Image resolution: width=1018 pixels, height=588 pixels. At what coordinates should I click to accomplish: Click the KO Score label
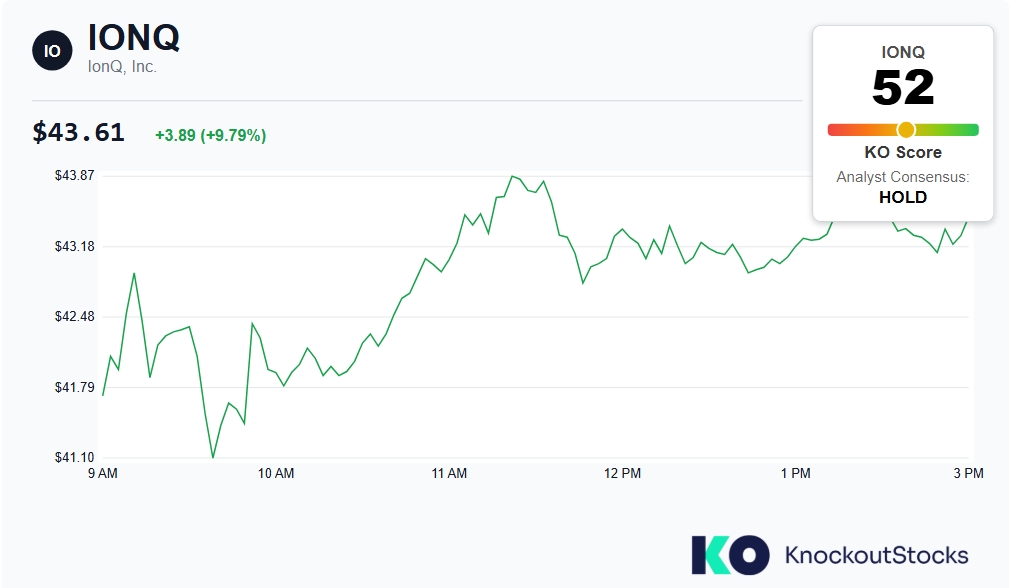pyautogui.click(x=902, y=152)
